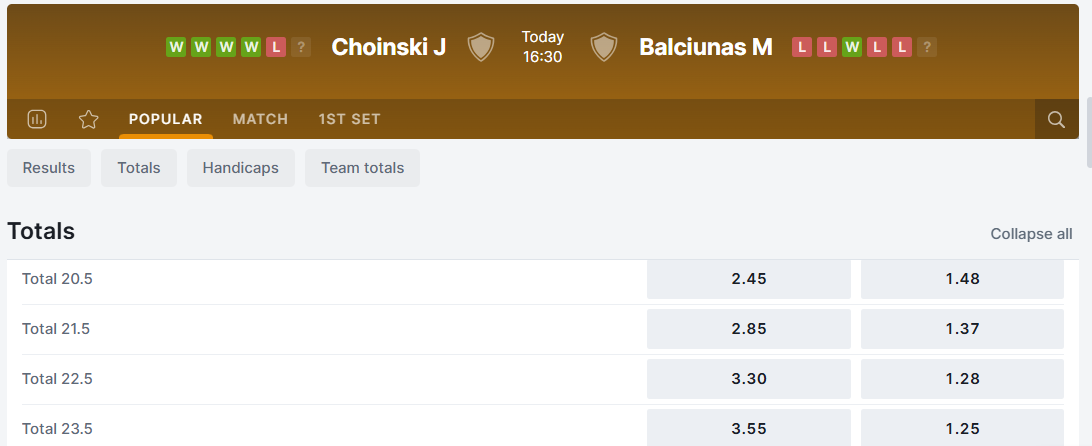Collapse the Totals section header
This screenshot has width=1092, height=446.
(x=41, y=232)
